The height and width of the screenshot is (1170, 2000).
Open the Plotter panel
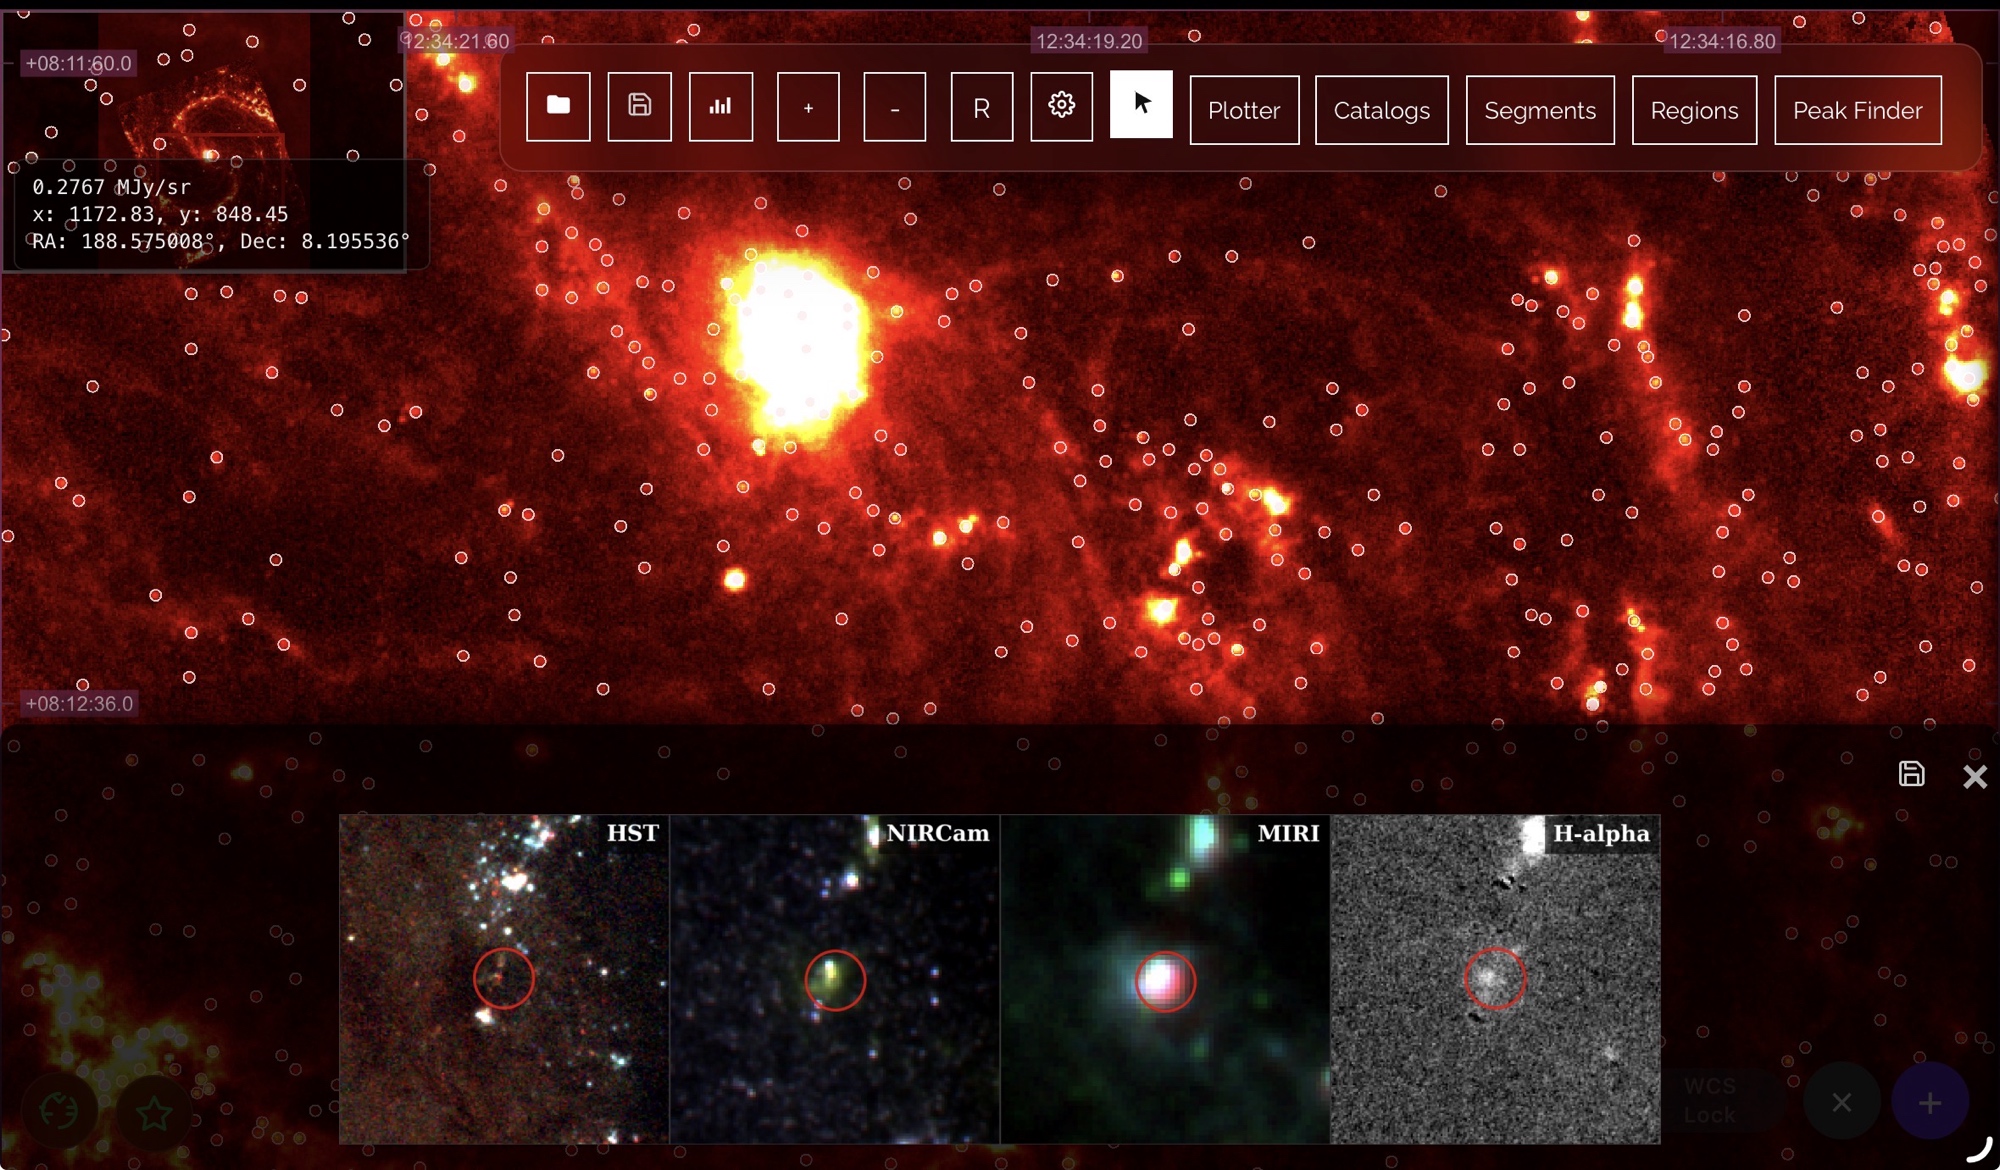1244,110
